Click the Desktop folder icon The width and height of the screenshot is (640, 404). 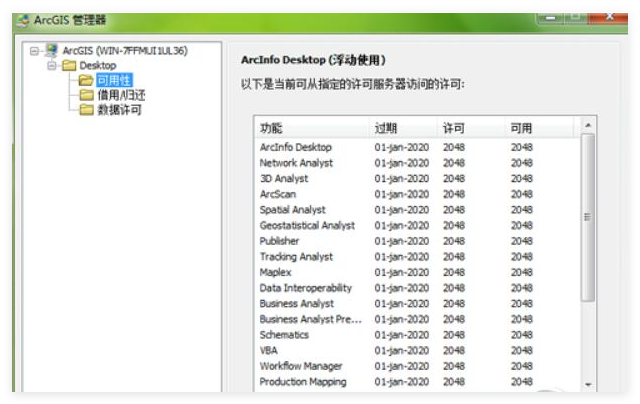click(x=69, y=65)
